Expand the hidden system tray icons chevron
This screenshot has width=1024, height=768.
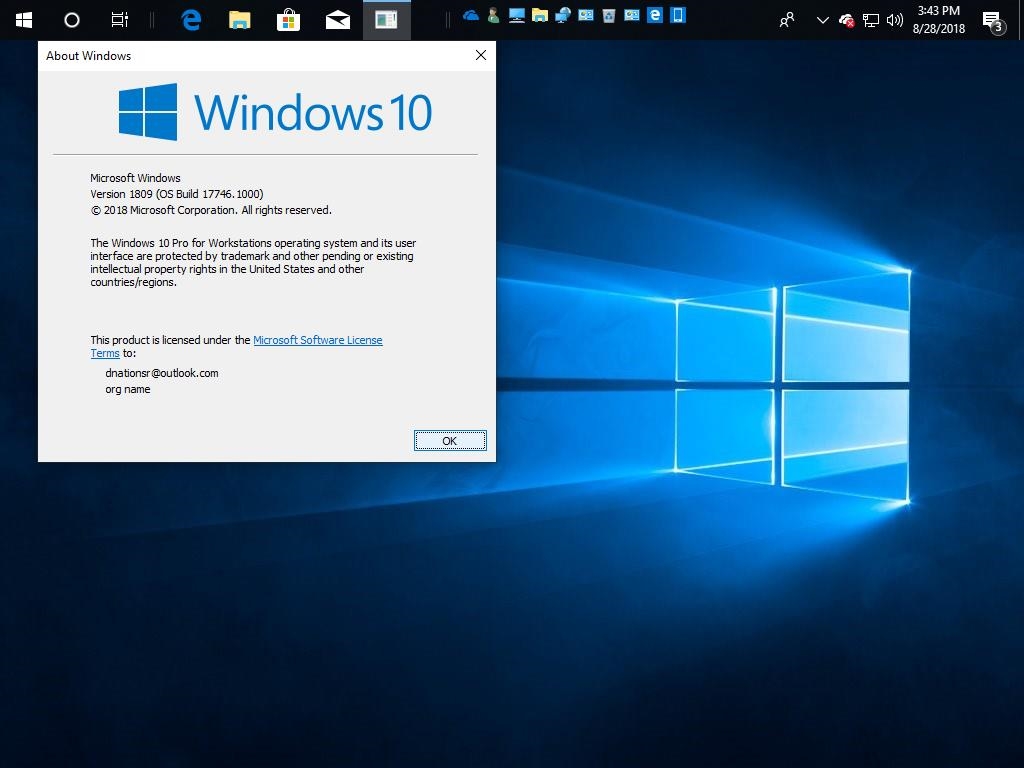click(822, 20)
